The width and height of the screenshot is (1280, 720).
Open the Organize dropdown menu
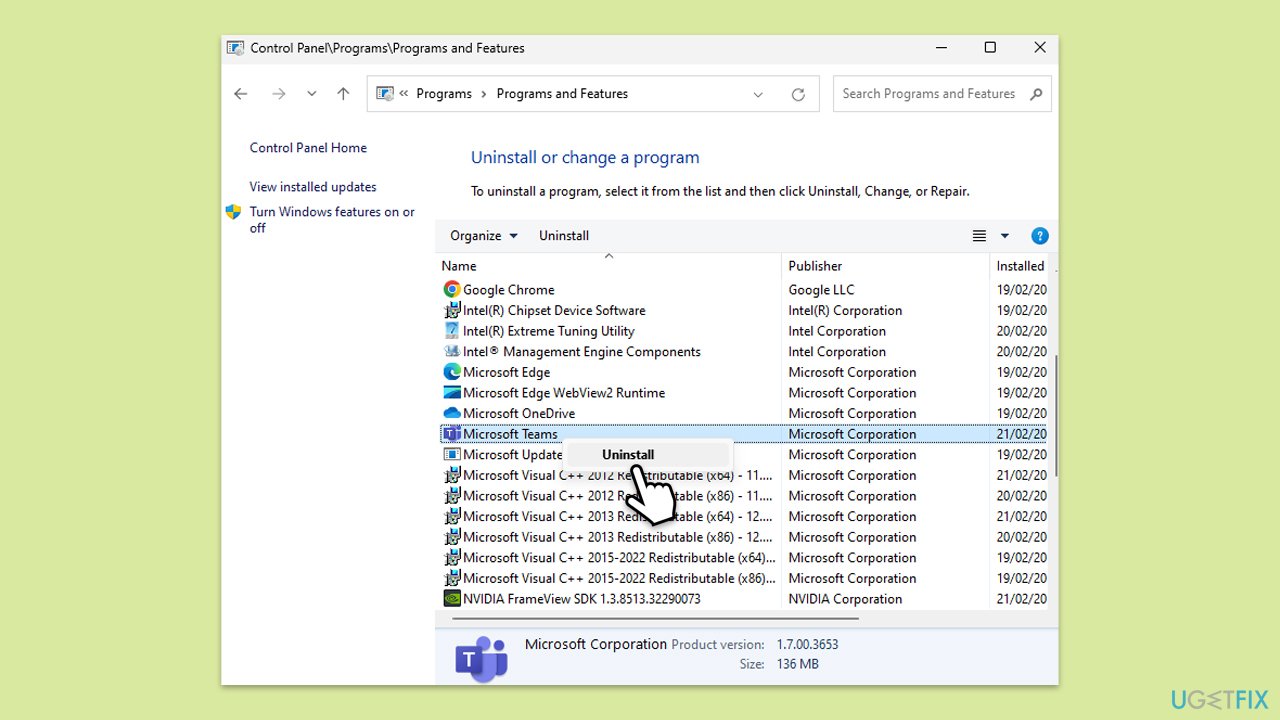484,236
